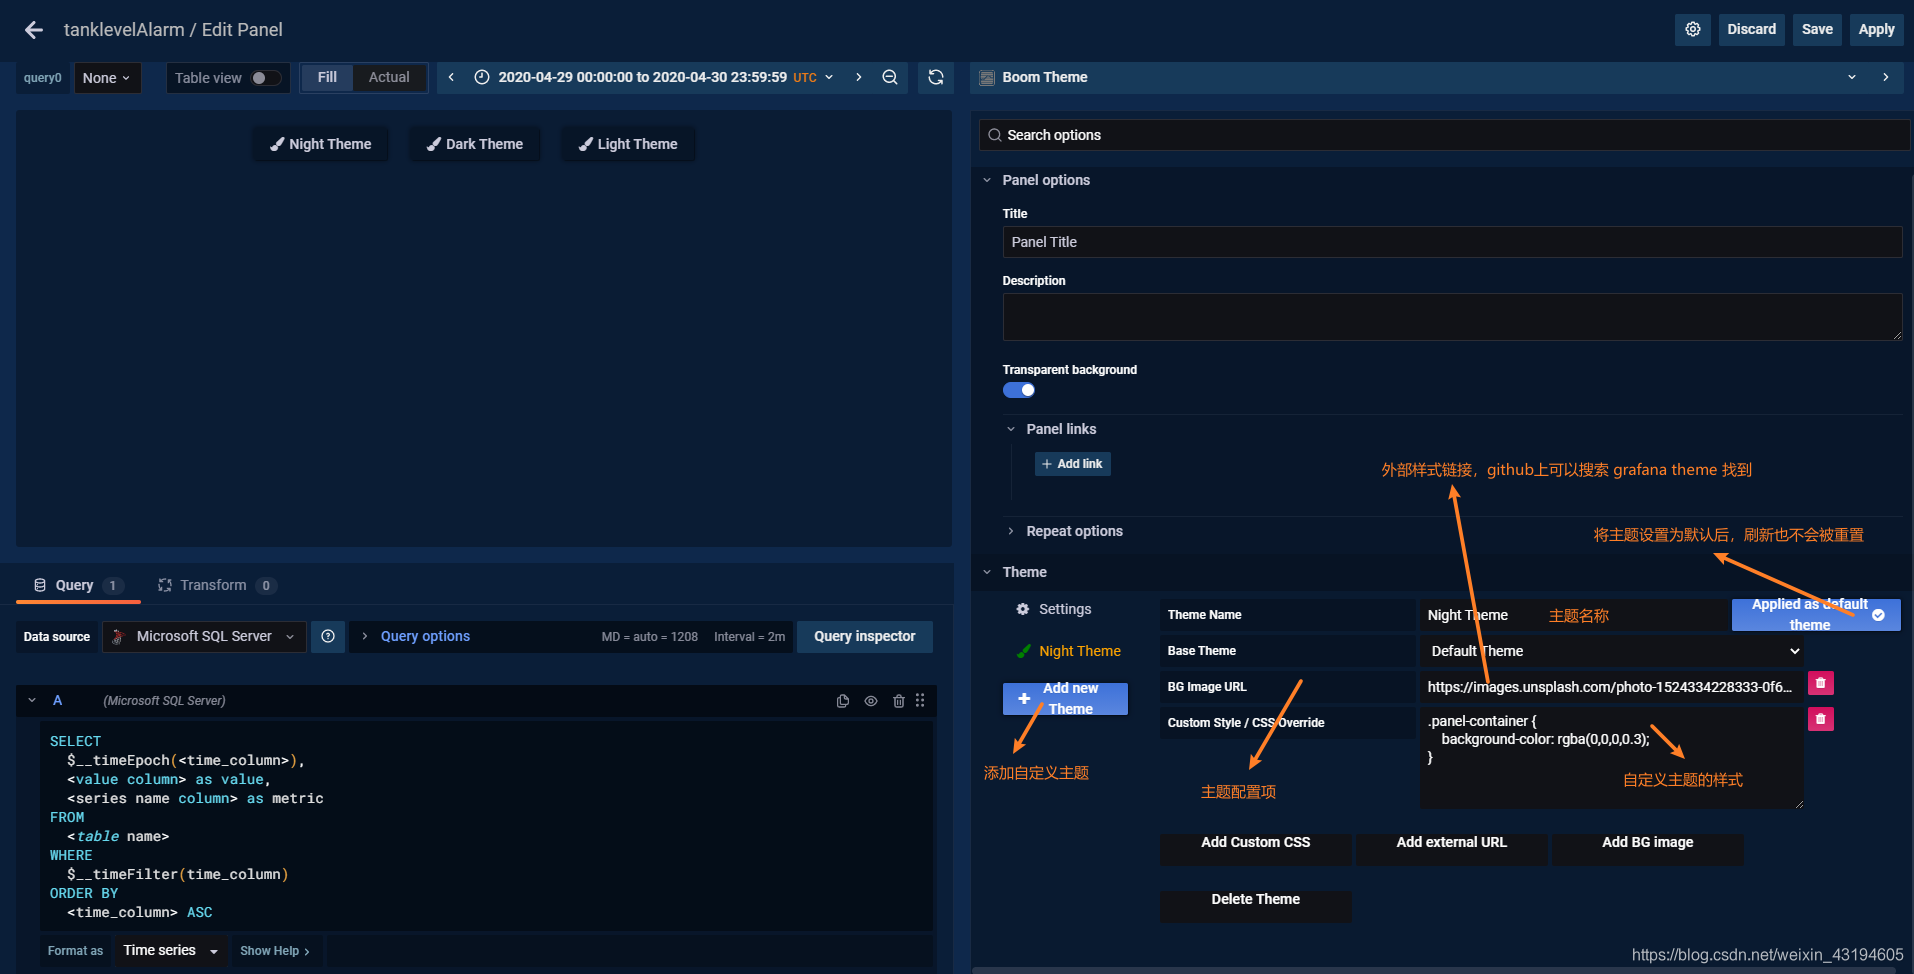Screen dimensions: 1914x974
Task: Click the back arrow next to tanklevelAlarm
Action: (33, 29)
